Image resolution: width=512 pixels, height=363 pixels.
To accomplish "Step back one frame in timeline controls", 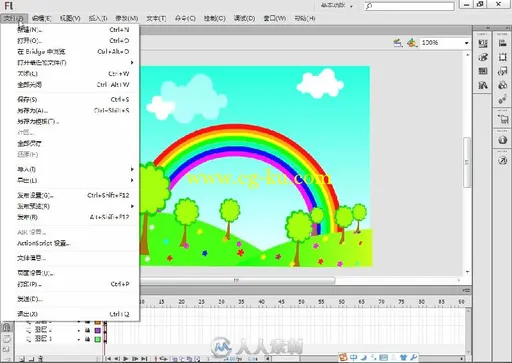I will point(117,359).
